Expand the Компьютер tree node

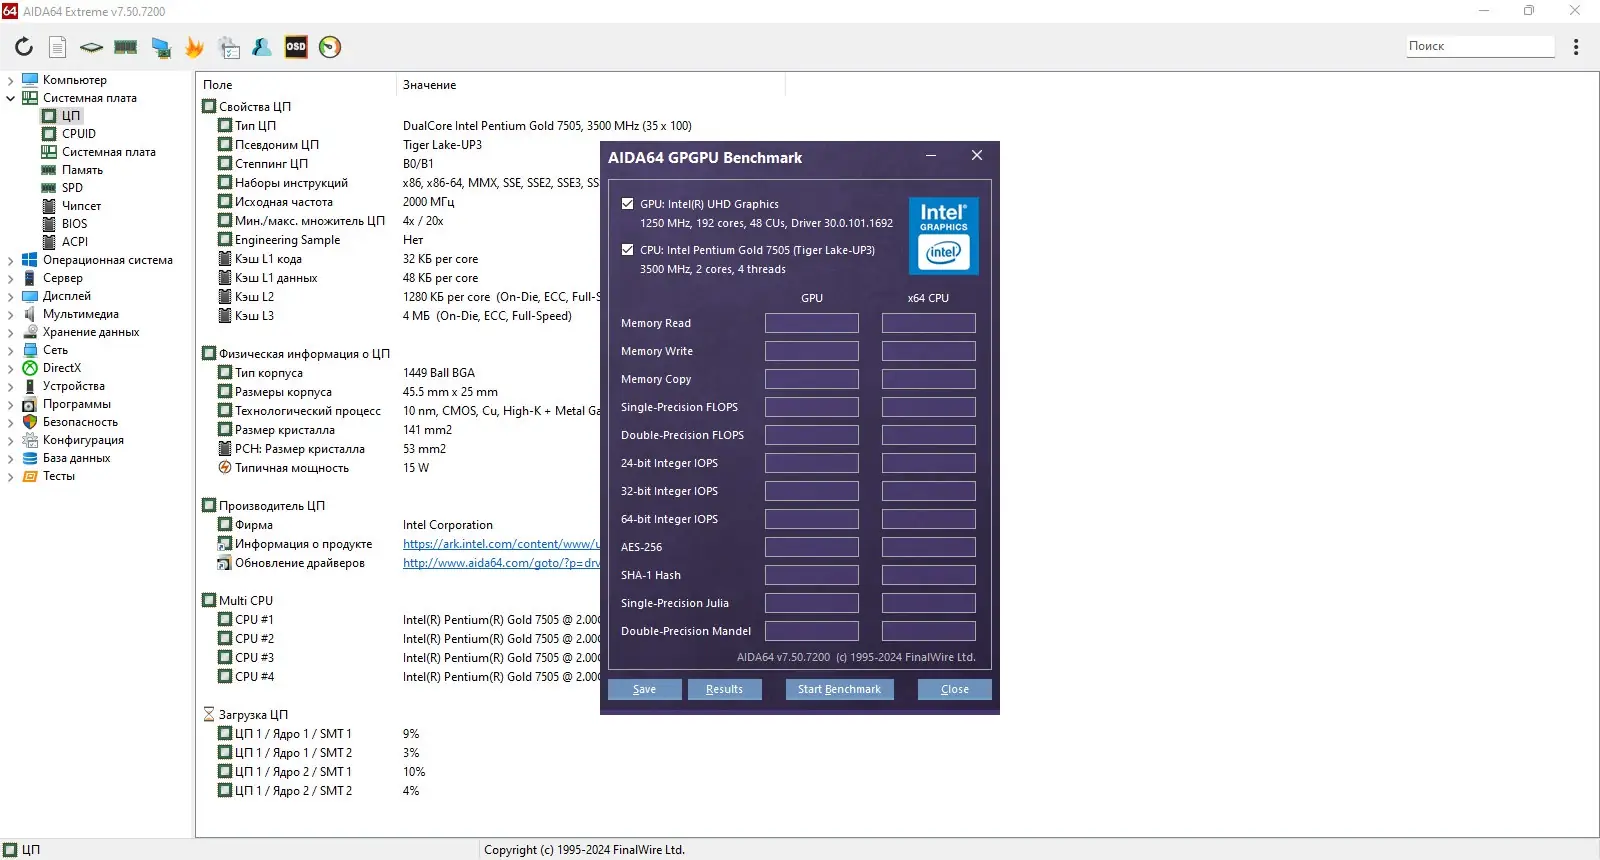[x=10, y=80]
